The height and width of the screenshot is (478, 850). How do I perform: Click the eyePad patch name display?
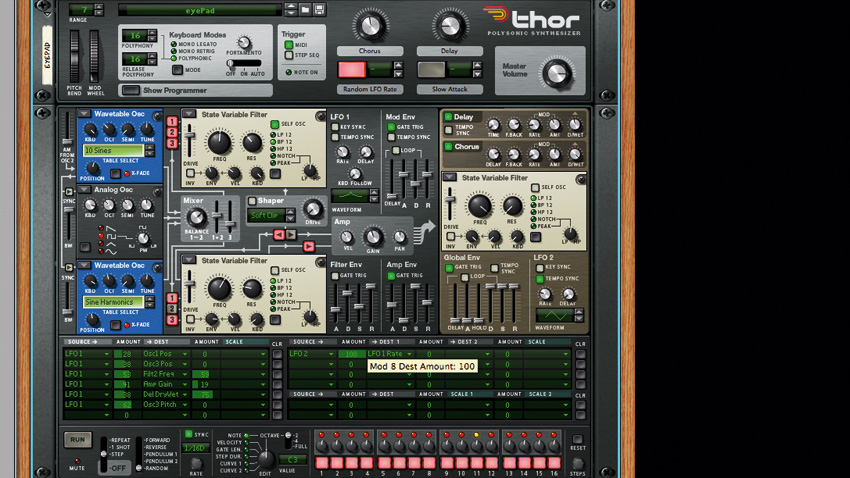199,10
